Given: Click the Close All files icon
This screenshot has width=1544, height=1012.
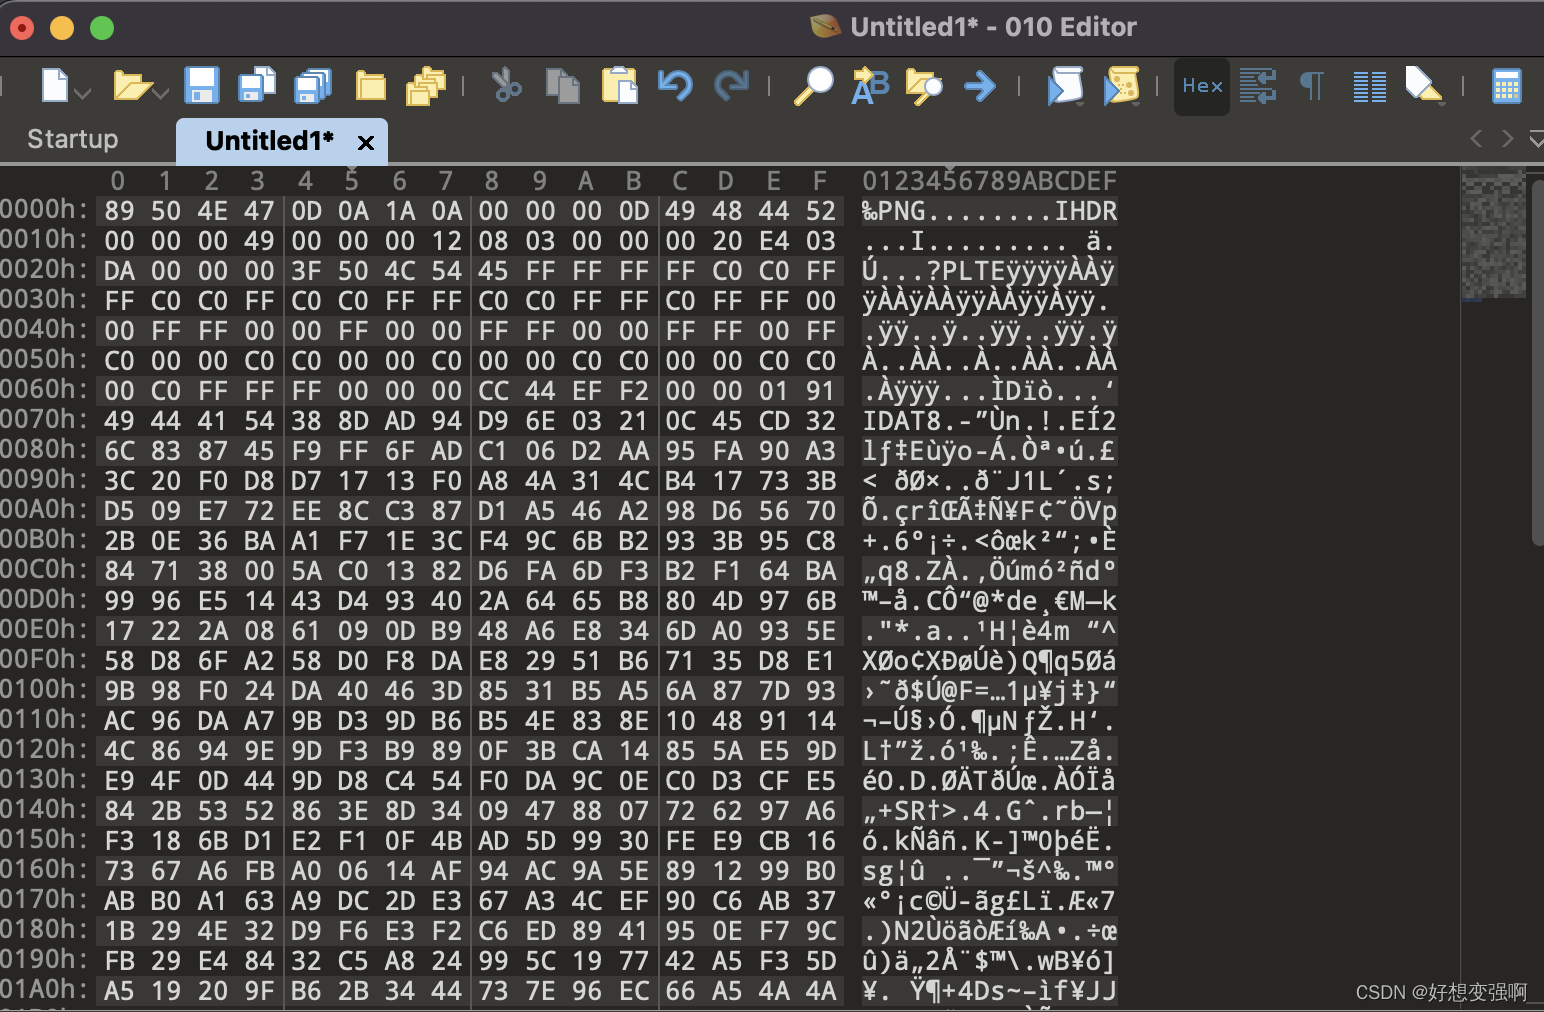Looking at the screenshot, I should click(x=426, y=86).
